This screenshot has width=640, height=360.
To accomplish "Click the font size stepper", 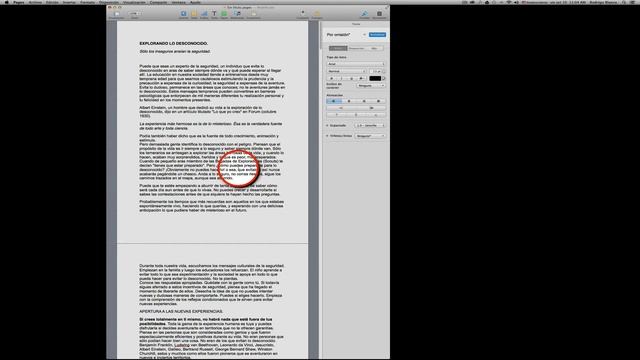I will coord(384,71).
